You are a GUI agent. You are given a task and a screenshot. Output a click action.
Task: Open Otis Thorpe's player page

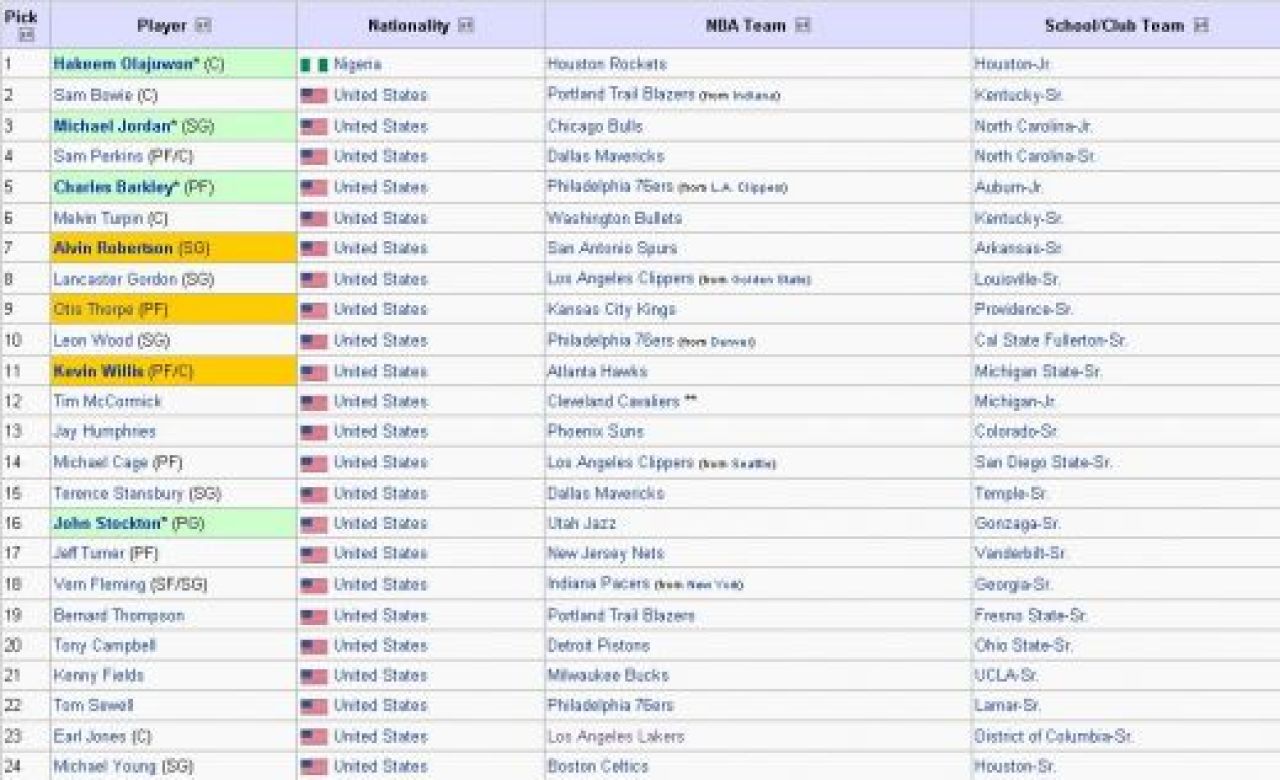(x=94, y=309)
